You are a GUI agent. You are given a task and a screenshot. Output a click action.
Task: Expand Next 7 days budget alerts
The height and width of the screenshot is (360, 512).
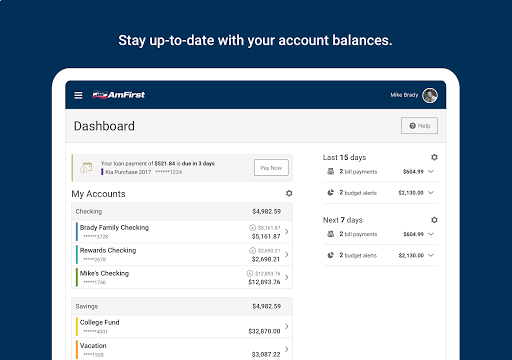(431, 255)
